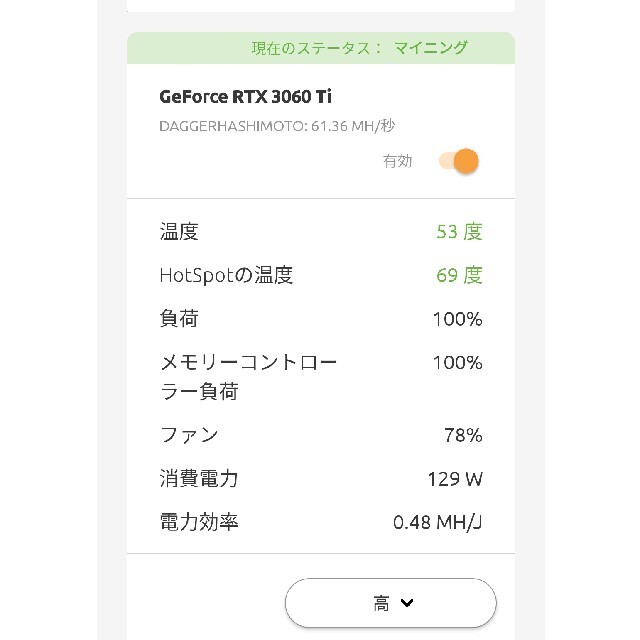Click the chevron next to 高

pyautogui.click(x=407, y=603)
